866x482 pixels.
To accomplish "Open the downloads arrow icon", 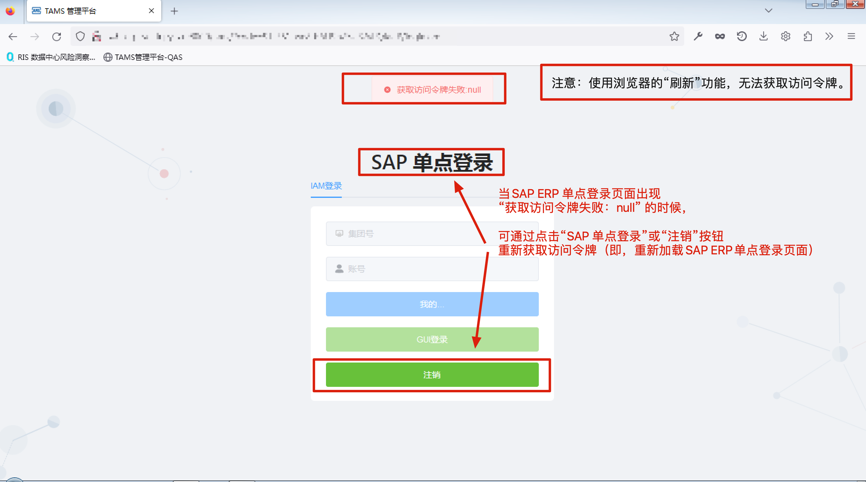I will pos(763,36).
